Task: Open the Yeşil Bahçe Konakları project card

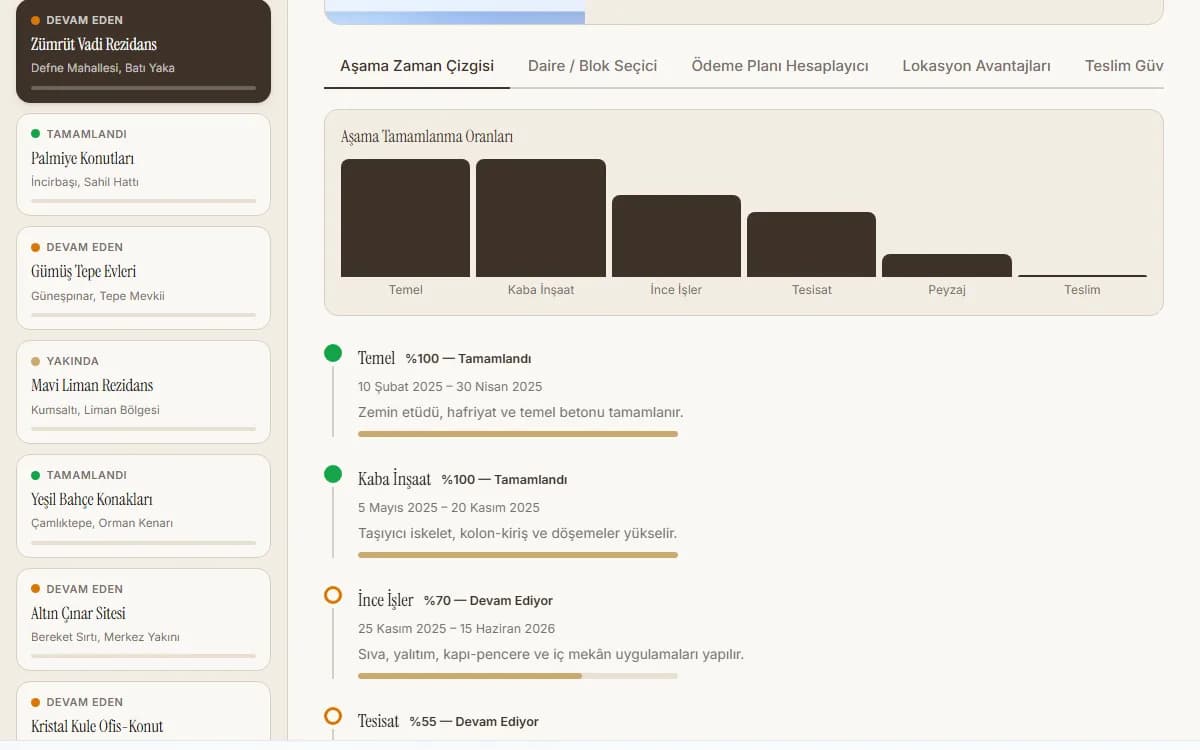Action: coord(143,506)
